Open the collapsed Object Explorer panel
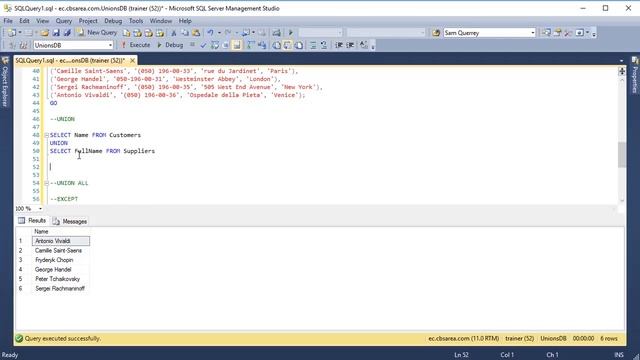Screen dimensions: 640x360 [5, 82]
